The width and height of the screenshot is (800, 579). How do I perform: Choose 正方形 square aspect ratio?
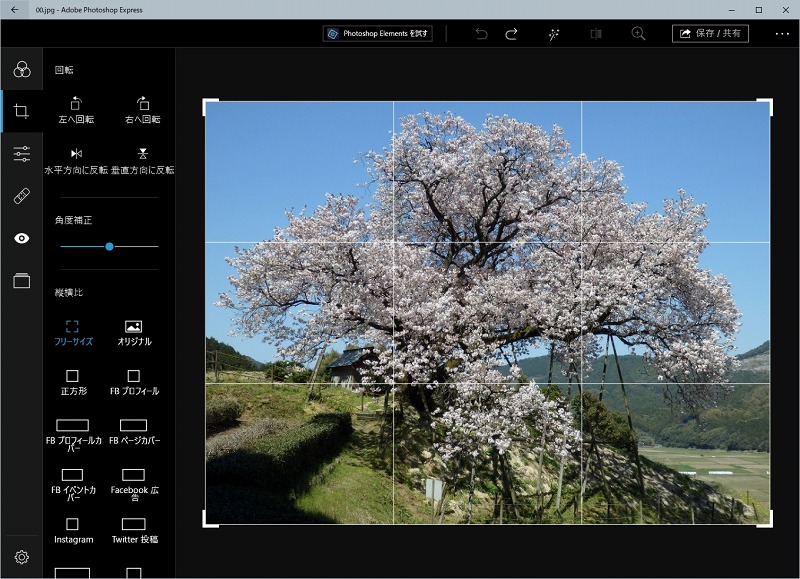[73, 383]
